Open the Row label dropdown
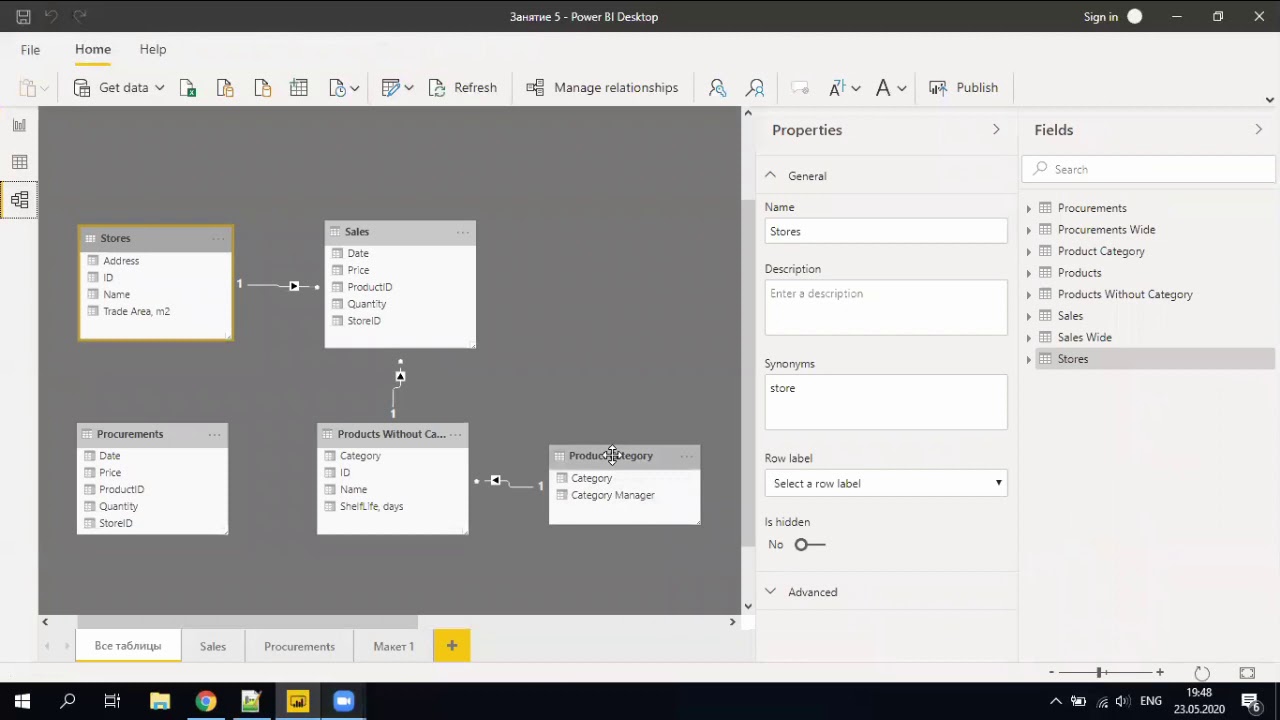This screenshot has width=1280, height=720. [x=886, y=483]
